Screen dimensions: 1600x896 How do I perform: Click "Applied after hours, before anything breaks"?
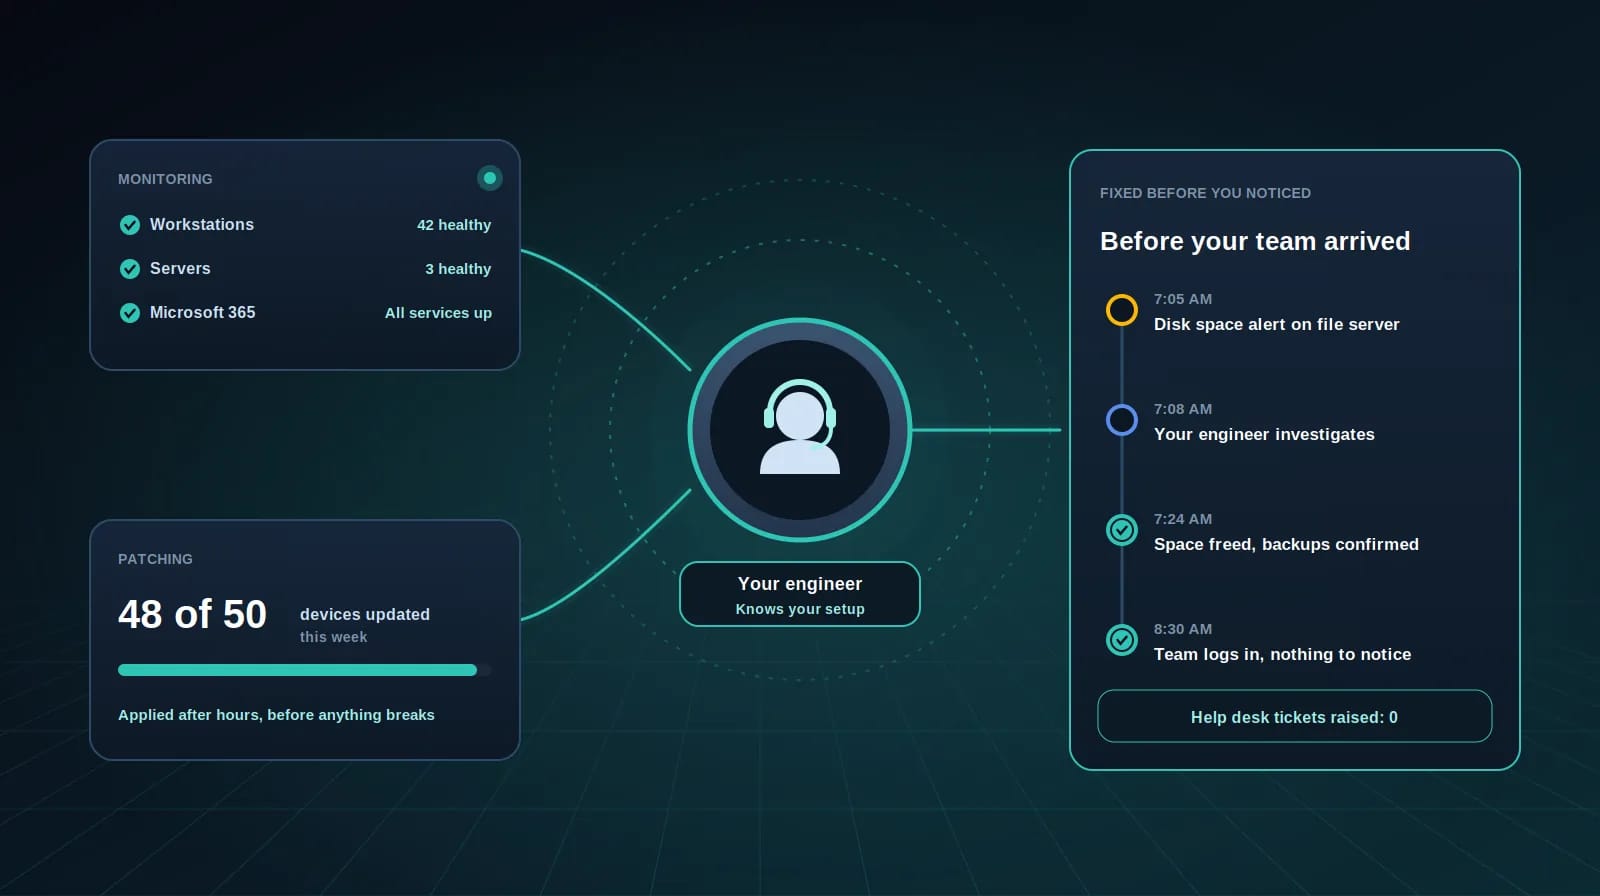276,715
